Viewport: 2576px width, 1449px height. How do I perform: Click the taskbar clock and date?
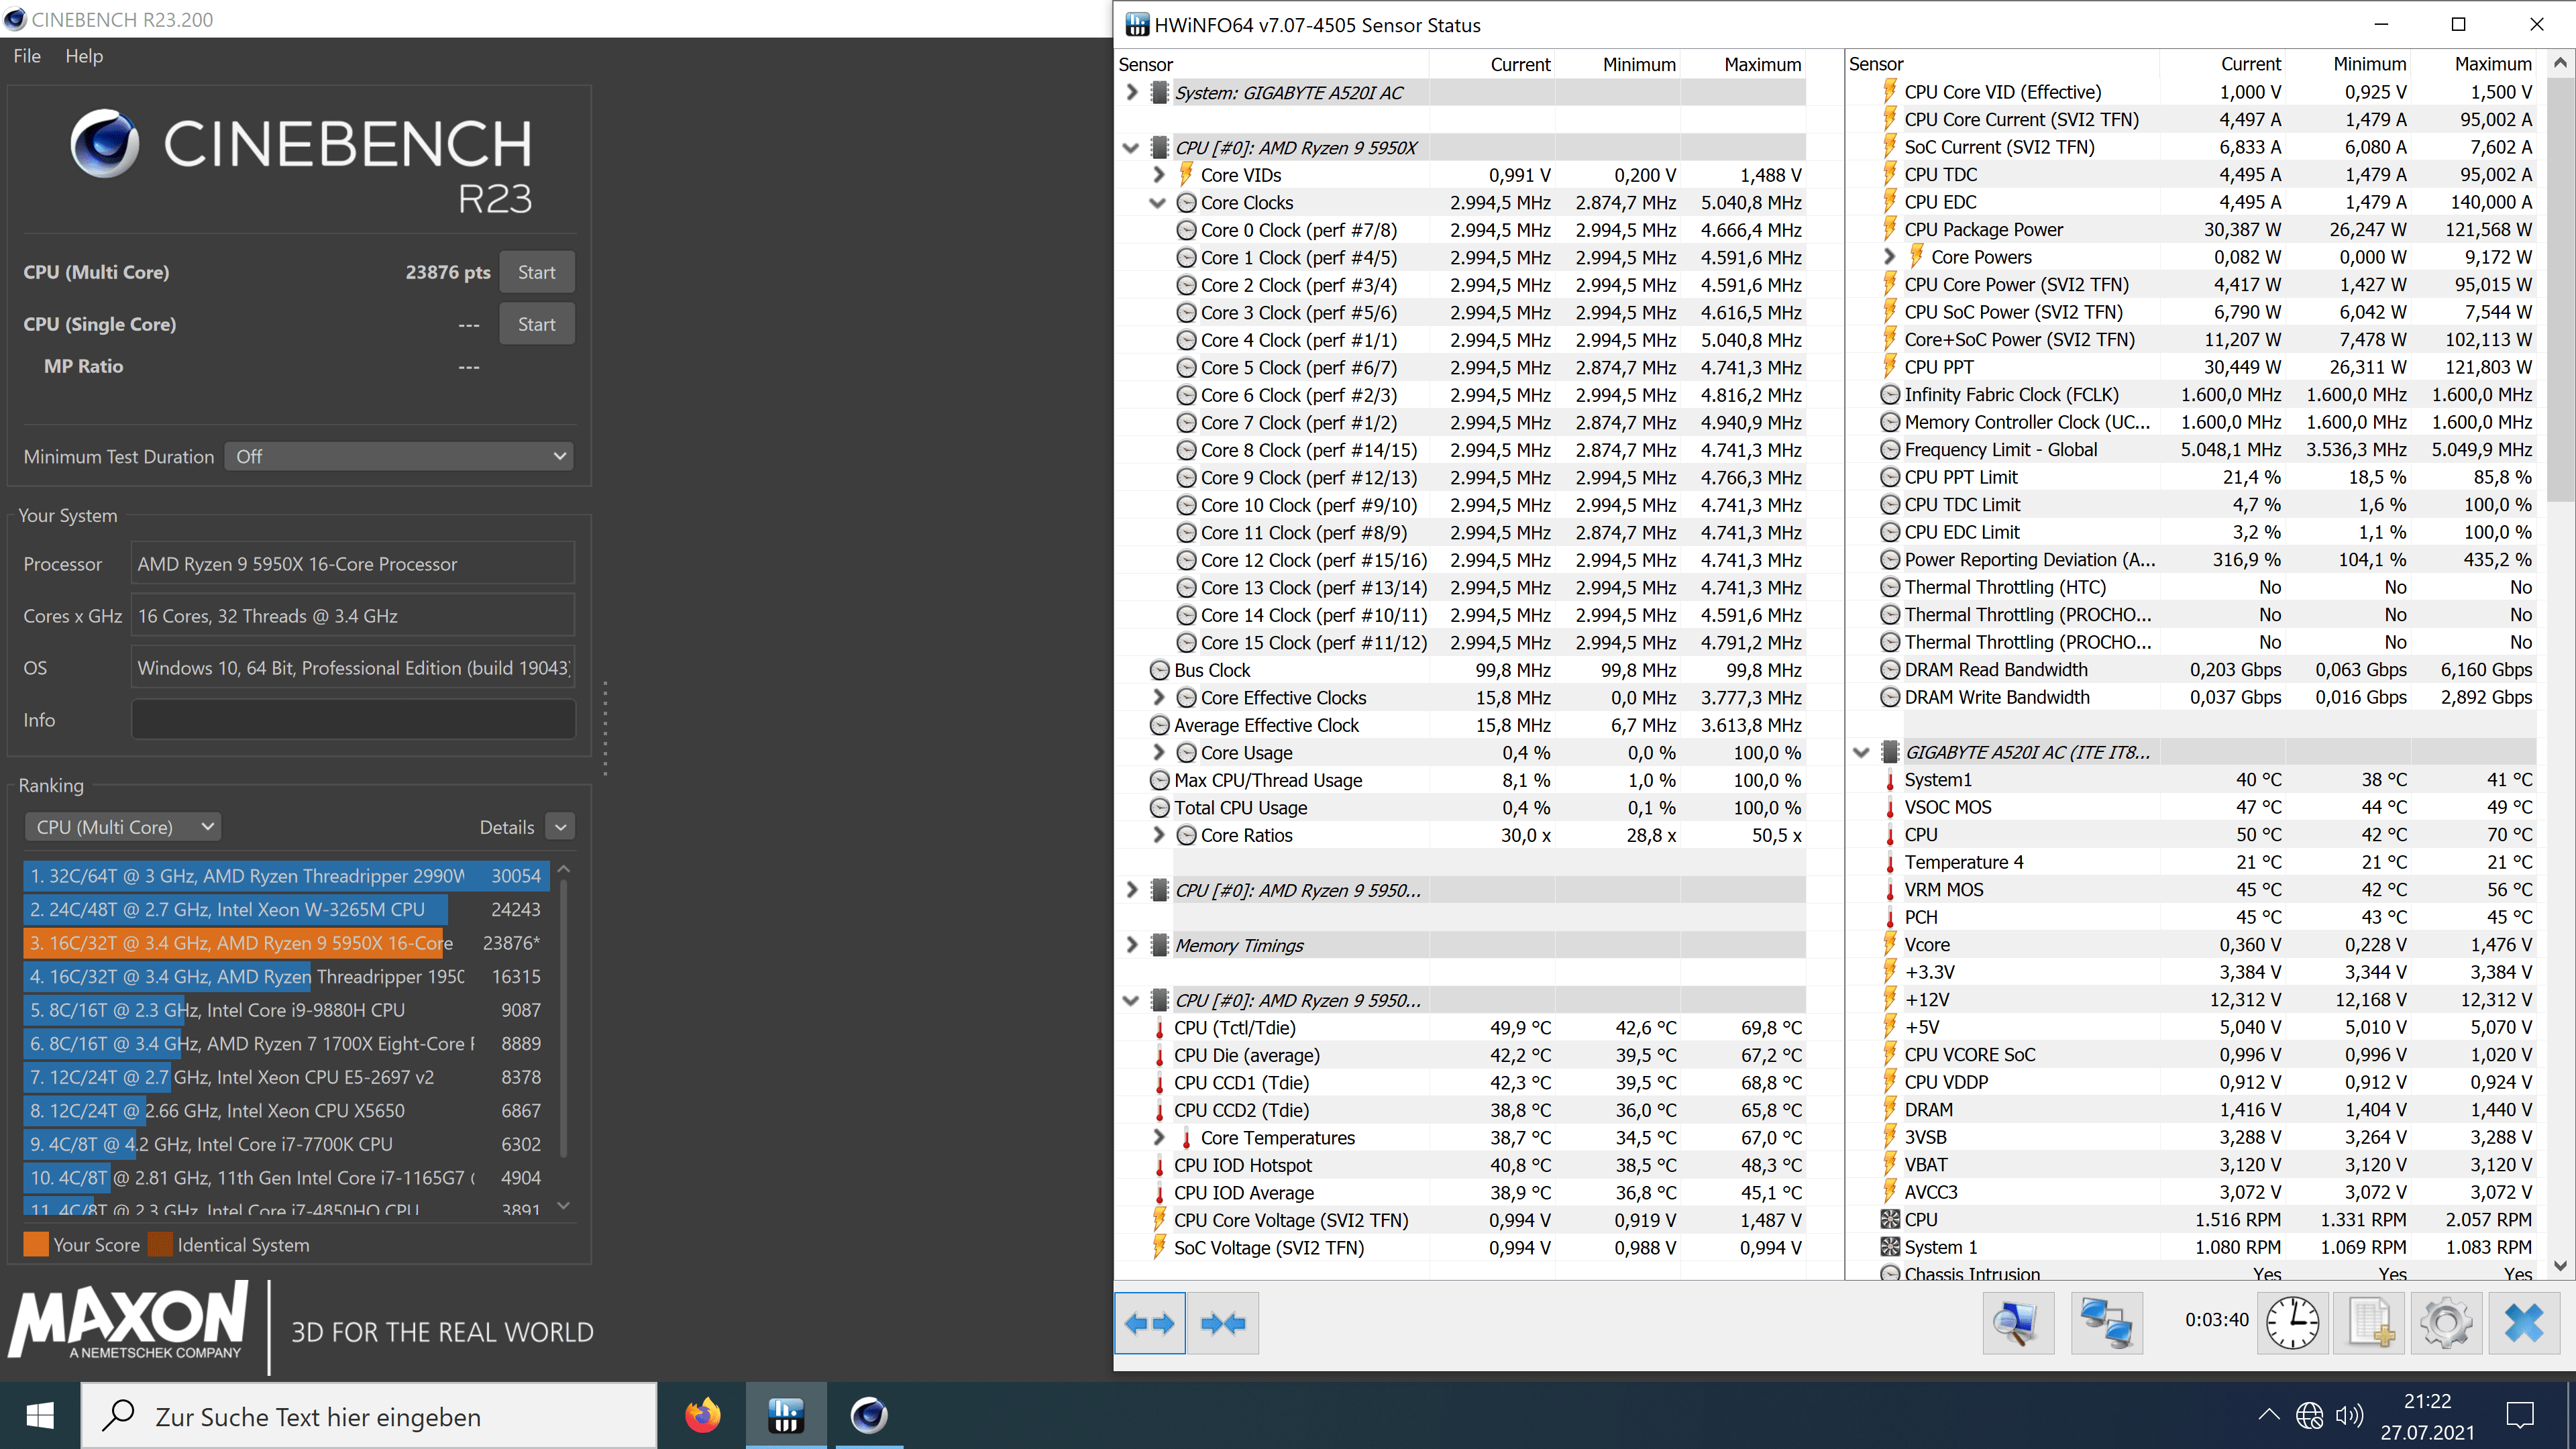(2427, 1416)
